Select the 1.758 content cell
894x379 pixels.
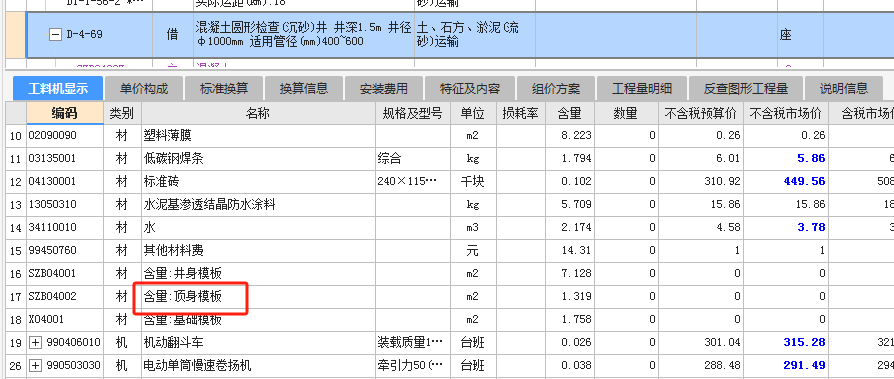[569, 320]
